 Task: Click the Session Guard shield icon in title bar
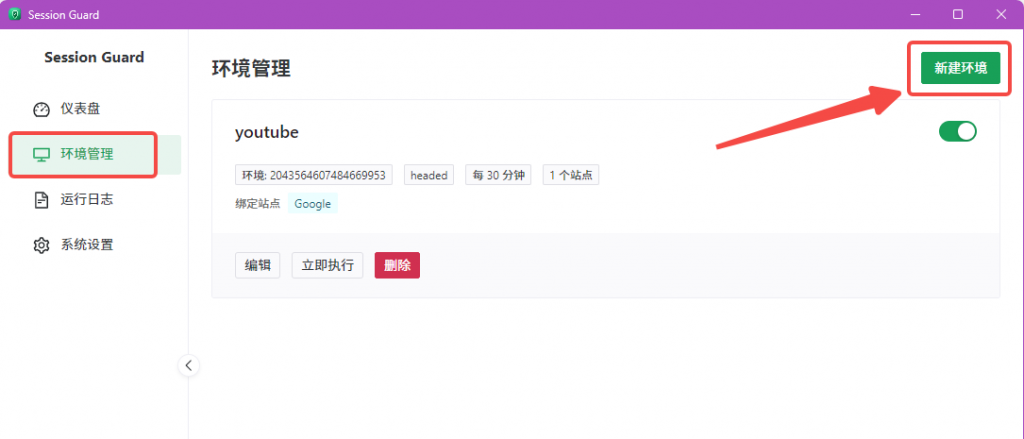click(x=14, y=14)
